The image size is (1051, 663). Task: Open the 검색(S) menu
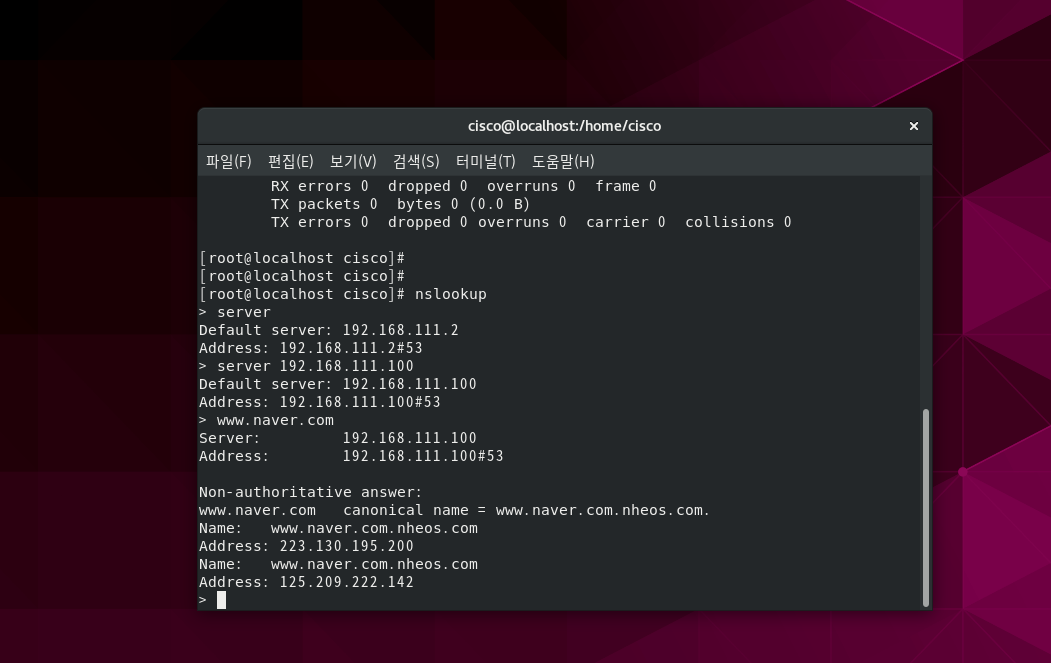pyautogui.click(x=416, y=162)
